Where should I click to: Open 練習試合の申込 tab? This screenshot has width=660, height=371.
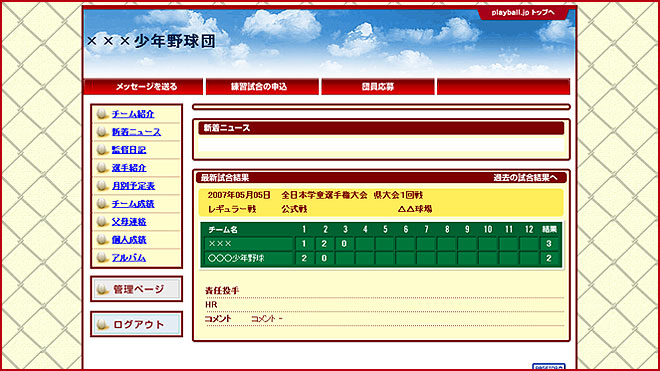tap(262, 87)
